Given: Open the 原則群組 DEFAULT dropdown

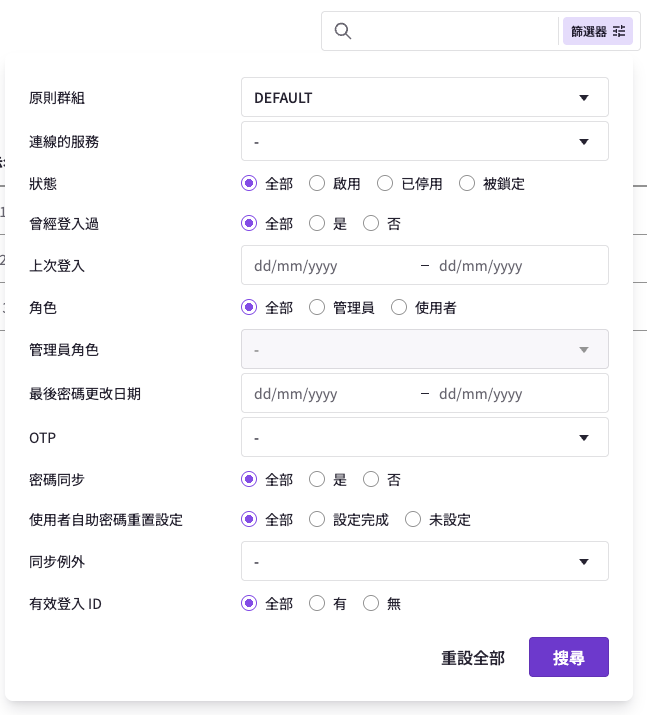Looking at the screenshot, I should click(424, 97).
